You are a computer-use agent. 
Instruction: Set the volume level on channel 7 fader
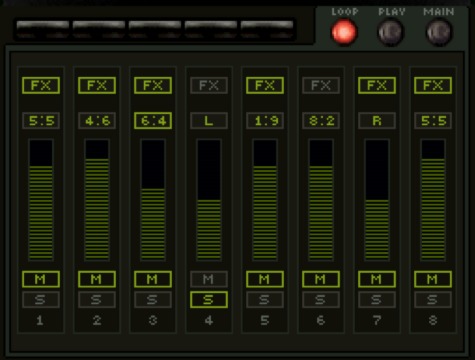pos(377,200)
